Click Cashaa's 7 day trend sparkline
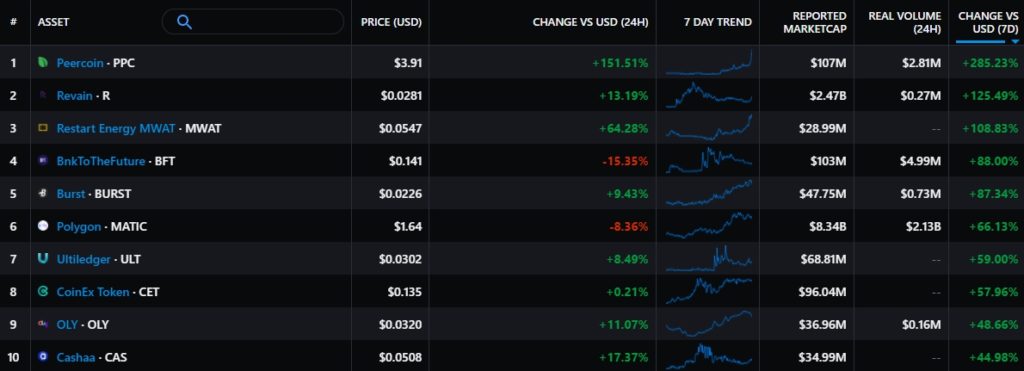The width and height of the screenshot is (1024, 371). pyautogui.click(x=709, y=356)
